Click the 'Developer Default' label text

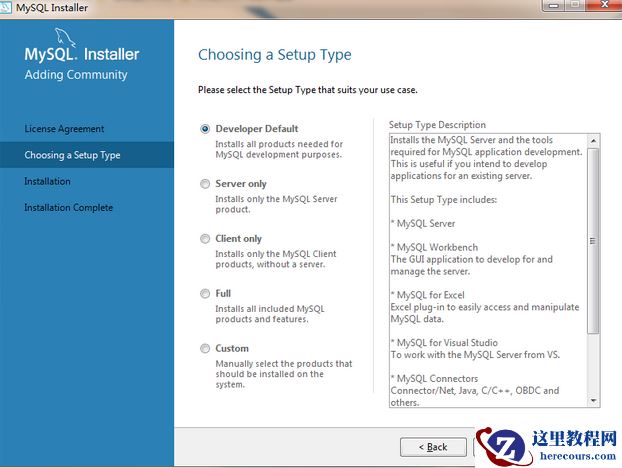tap(257, 129)
